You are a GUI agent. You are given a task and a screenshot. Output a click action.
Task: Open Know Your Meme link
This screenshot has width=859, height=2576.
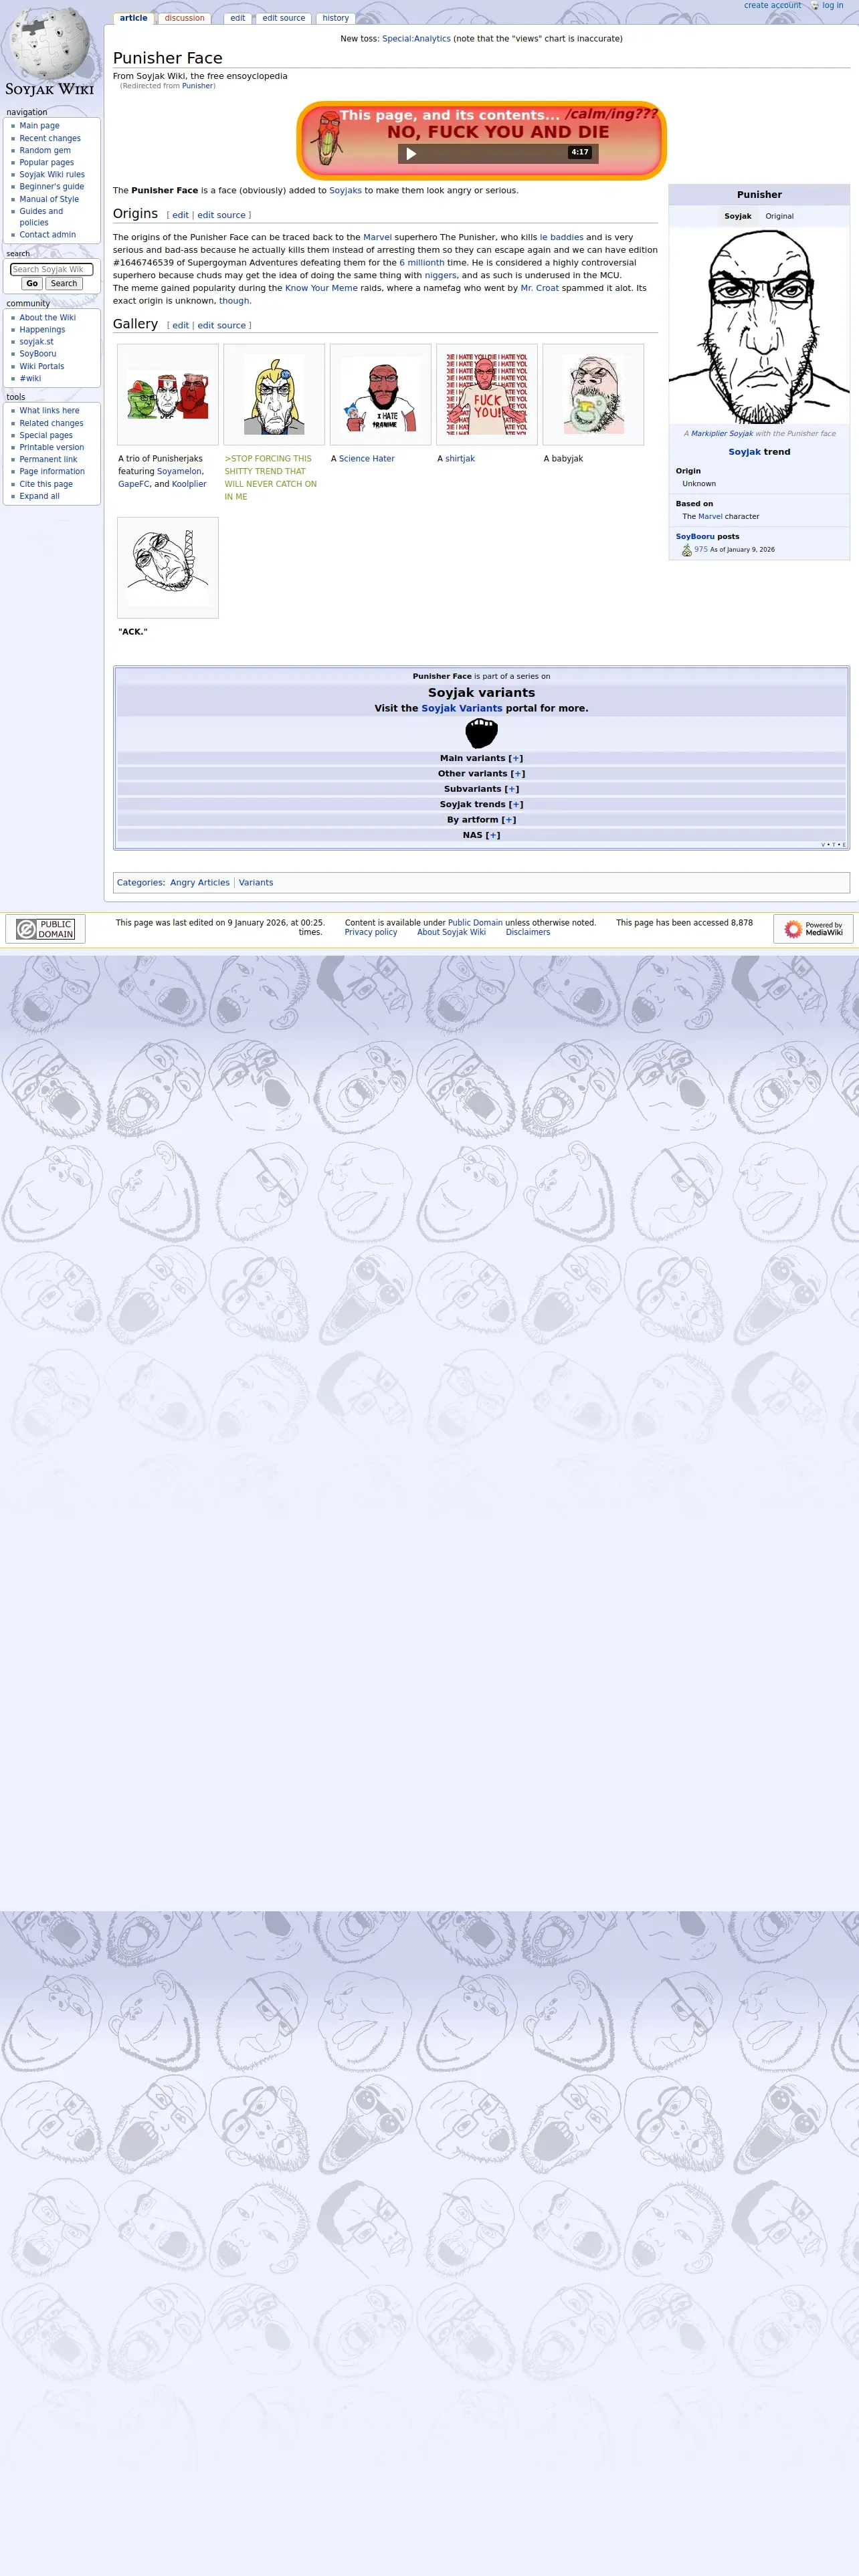coord(321,288)
